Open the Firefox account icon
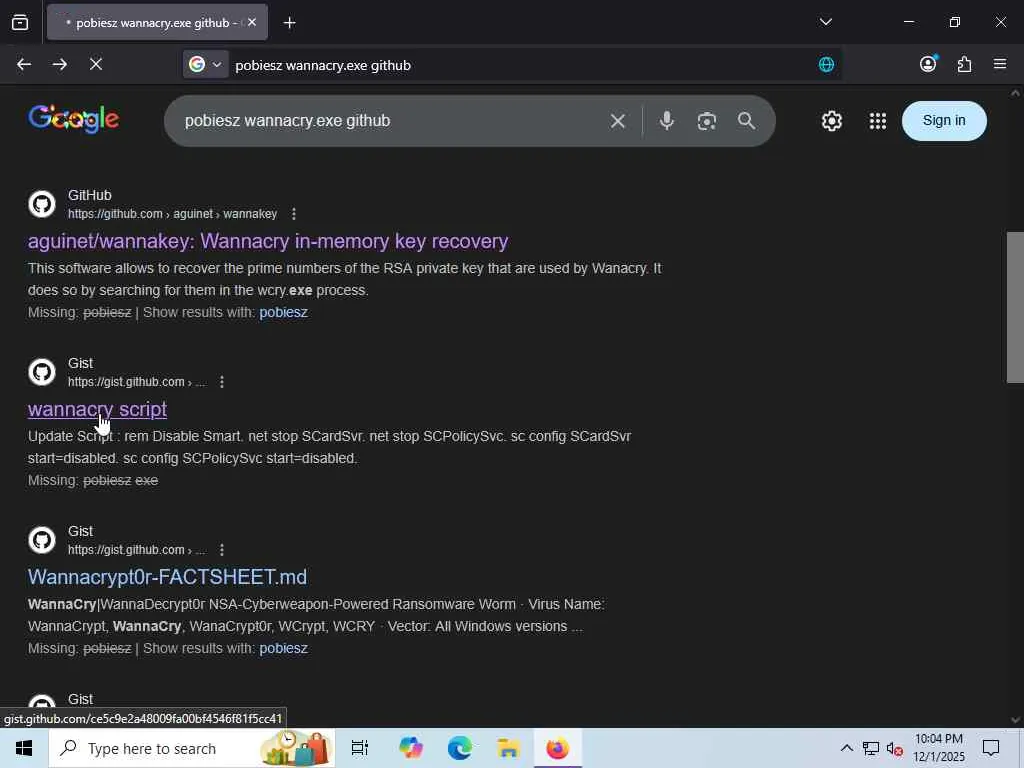Screen dimensions: 1024x768 point(928,63)
